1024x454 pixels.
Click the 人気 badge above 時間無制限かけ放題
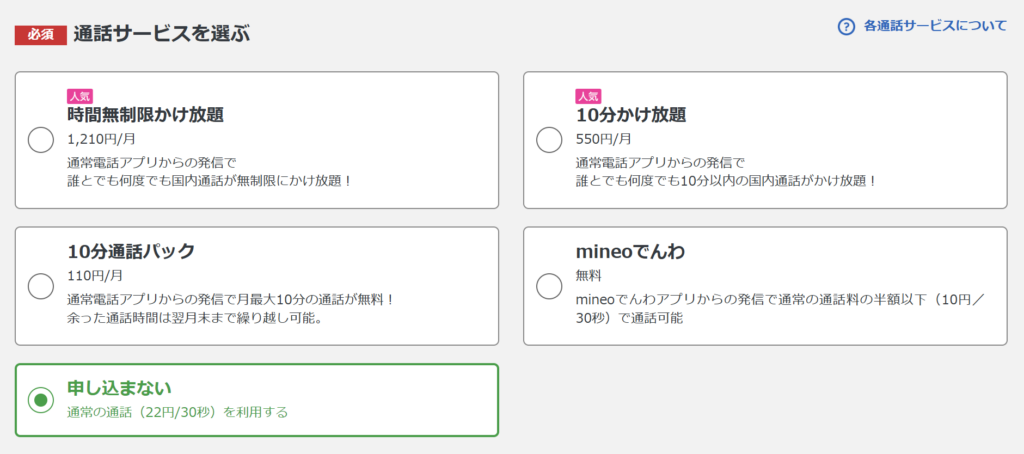[80, 96]
